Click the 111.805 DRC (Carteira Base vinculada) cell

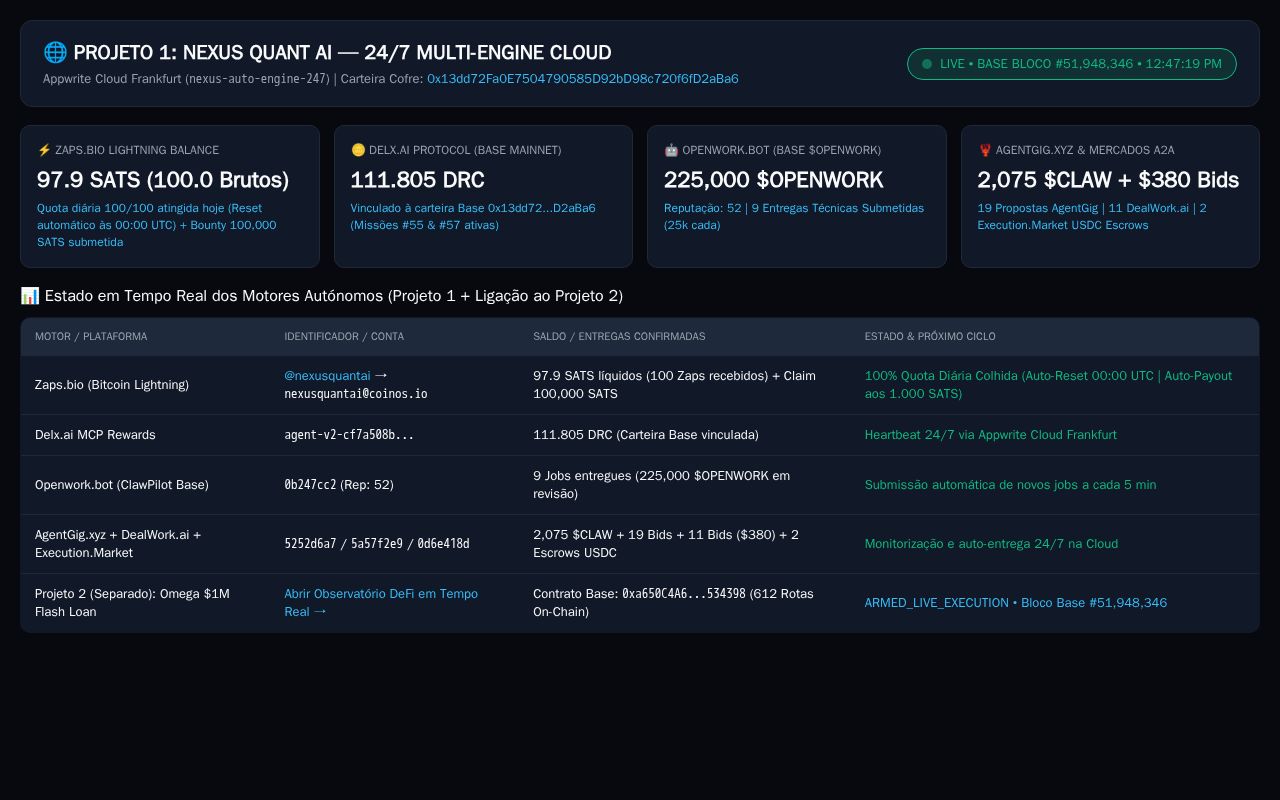(646, 435)
